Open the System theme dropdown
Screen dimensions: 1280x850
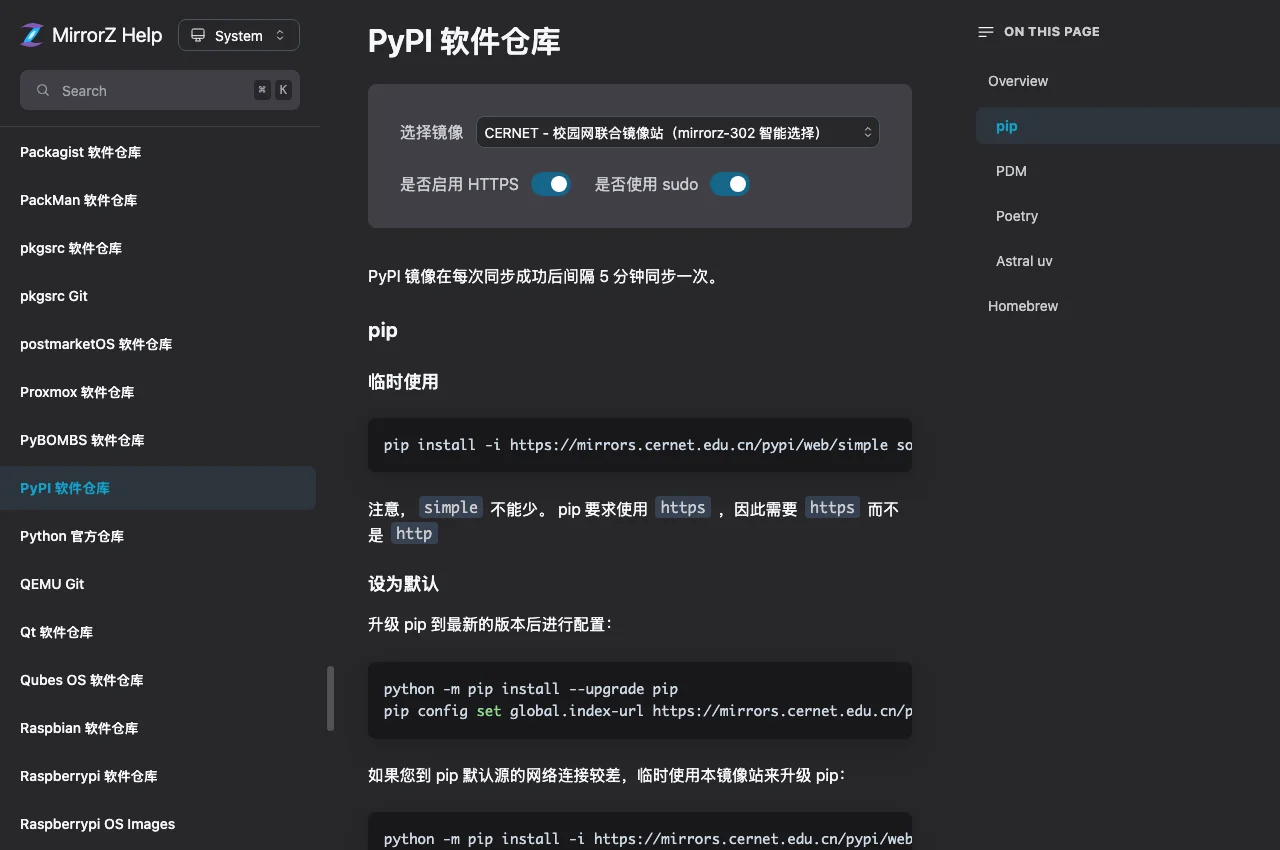click(x=239, y=35)
